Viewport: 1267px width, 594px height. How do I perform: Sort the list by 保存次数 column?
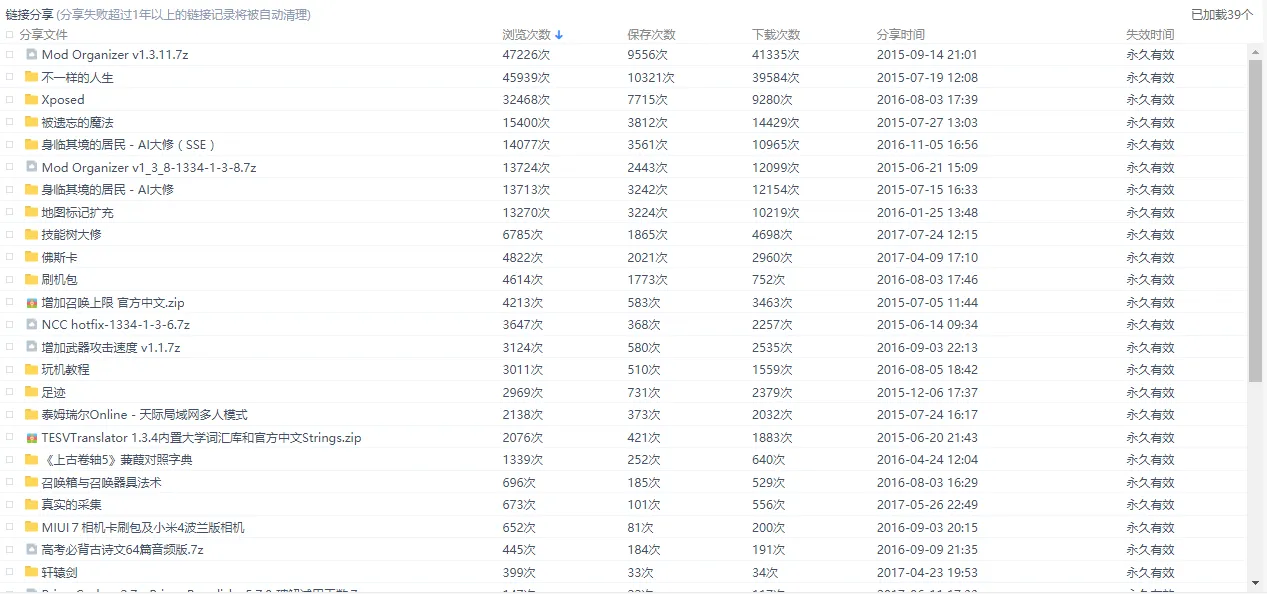(651, 35)
